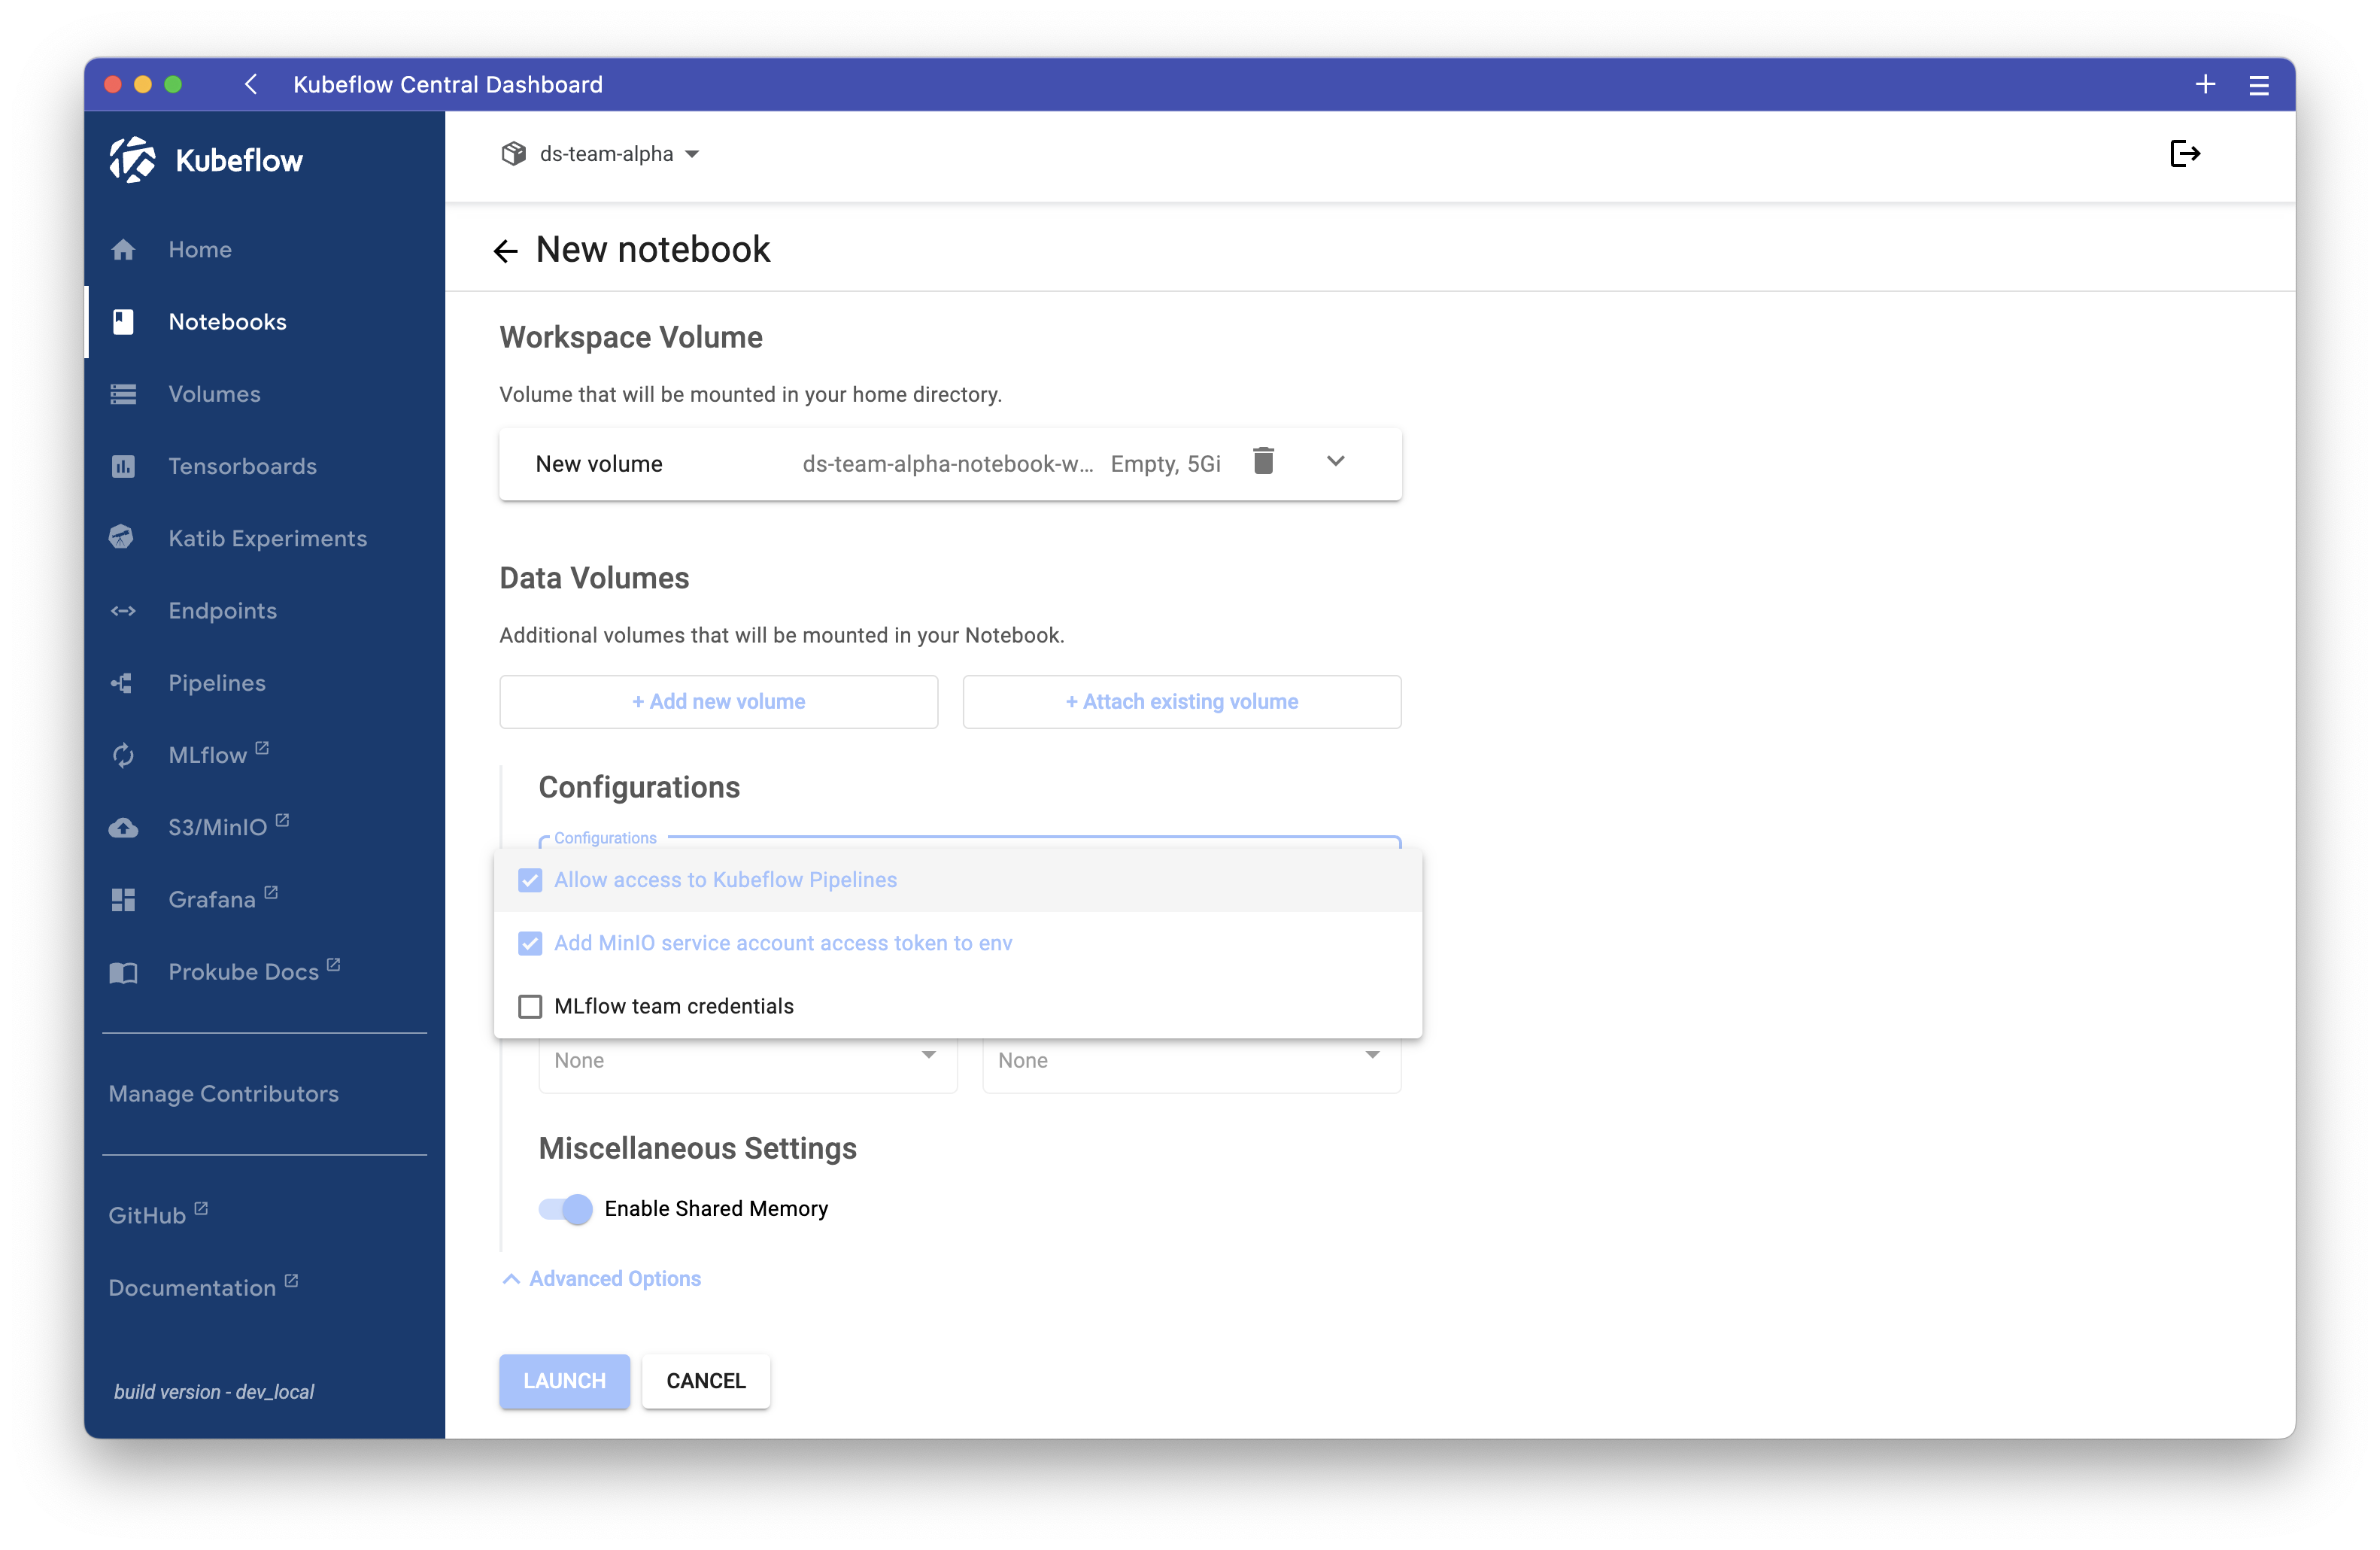Select the Endpoints arrows icon
The image size is (2380, 1550).
tap(123, 610)
